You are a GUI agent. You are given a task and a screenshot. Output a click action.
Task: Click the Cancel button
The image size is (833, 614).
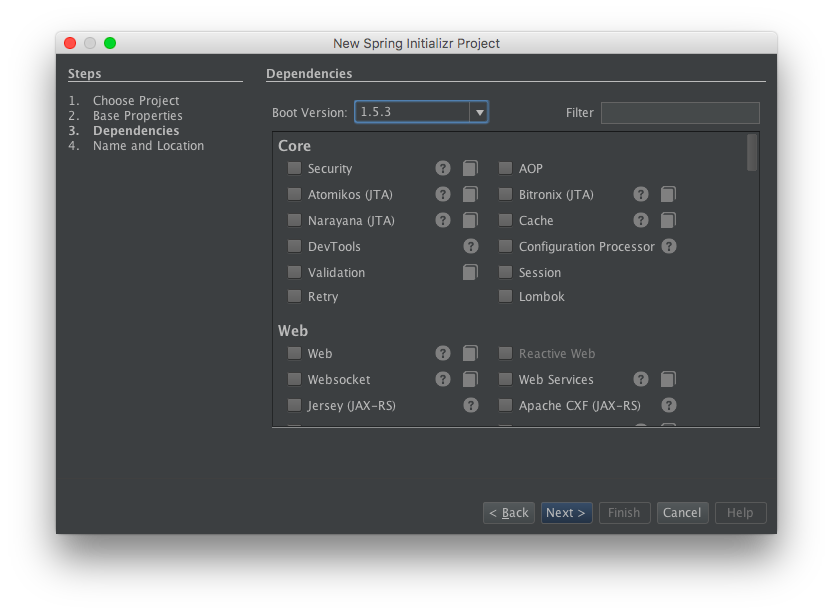click(x=682, y=513)
